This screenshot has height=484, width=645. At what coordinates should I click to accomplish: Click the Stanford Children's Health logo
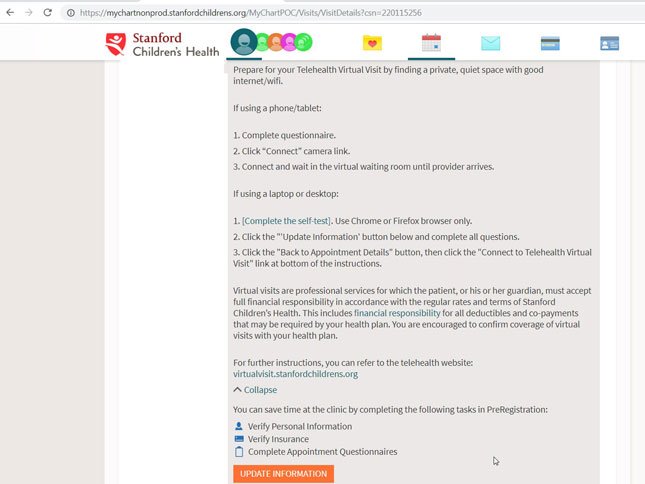click(x=162, y=44)
